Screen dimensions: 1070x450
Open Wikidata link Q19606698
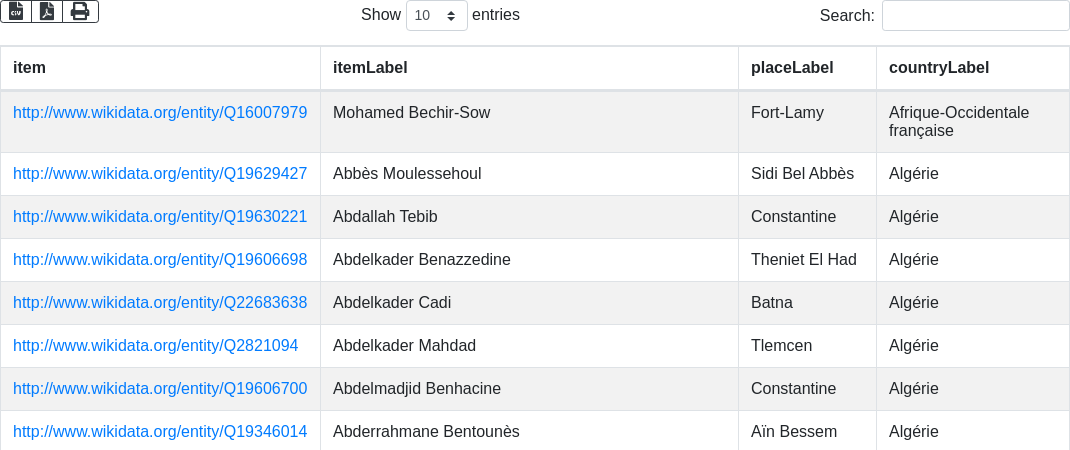pyautogui.click(x=160, y=259)
